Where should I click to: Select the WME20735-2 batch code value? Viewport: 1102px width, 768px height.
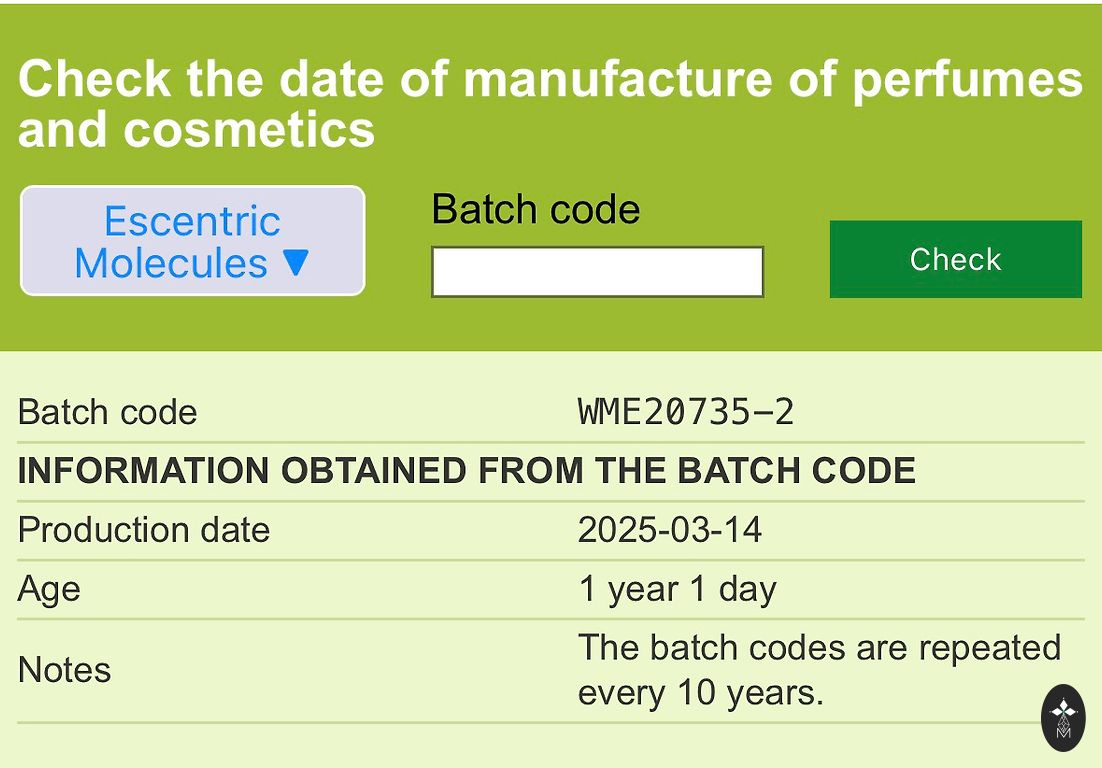[686, 412]
